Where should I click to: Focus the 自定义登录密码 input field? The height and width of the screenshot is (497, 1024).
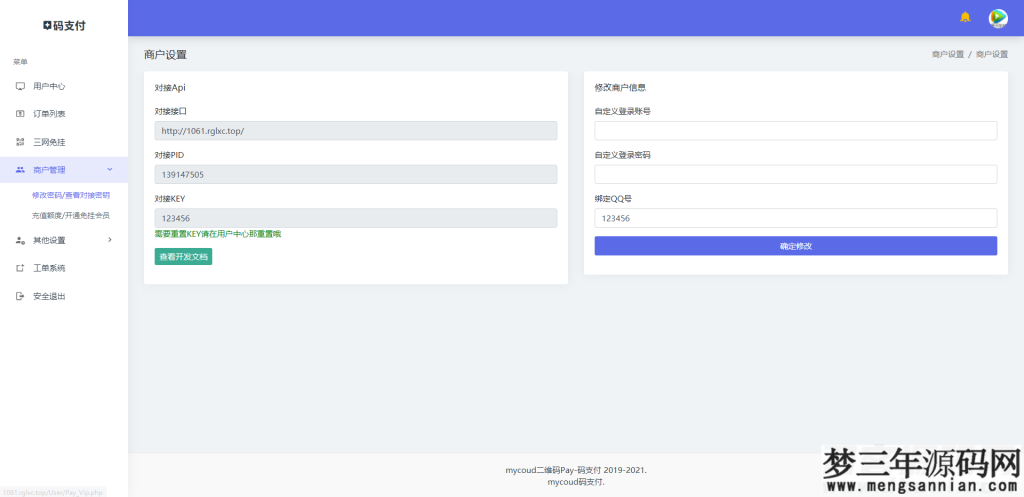coord(795,174)
